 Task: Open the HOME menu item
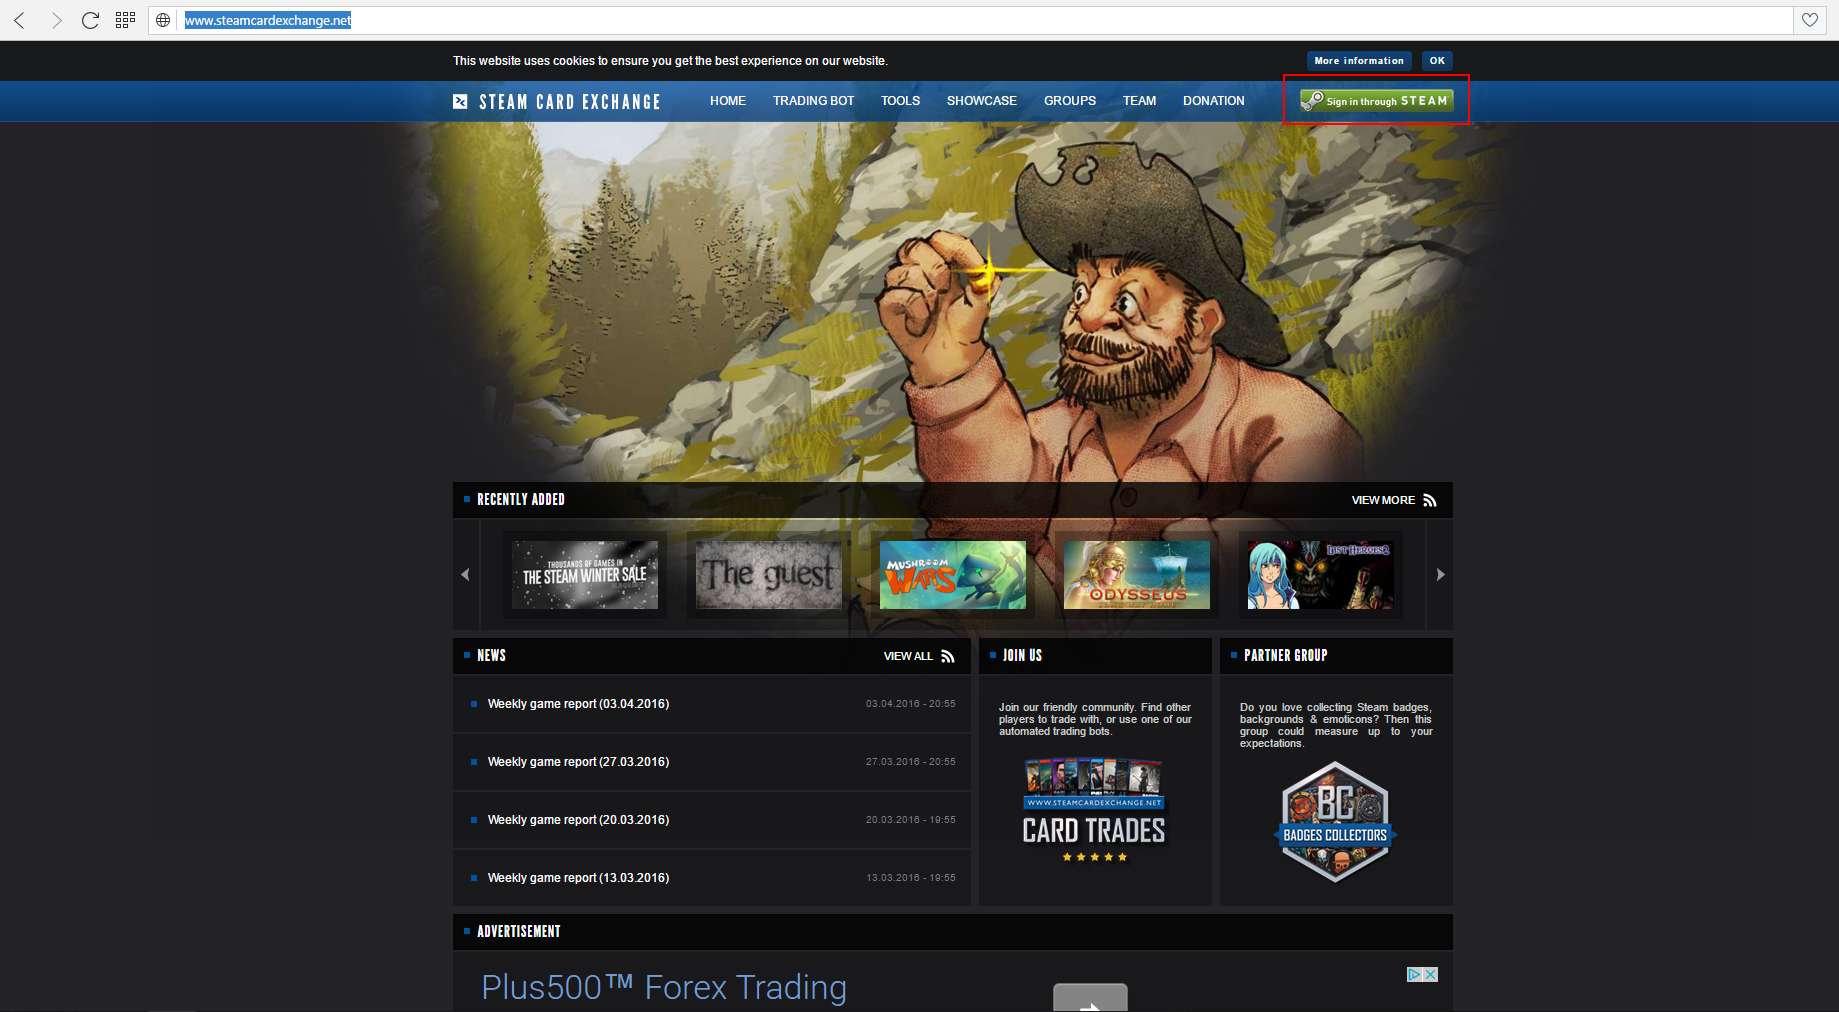coord(728,101)
